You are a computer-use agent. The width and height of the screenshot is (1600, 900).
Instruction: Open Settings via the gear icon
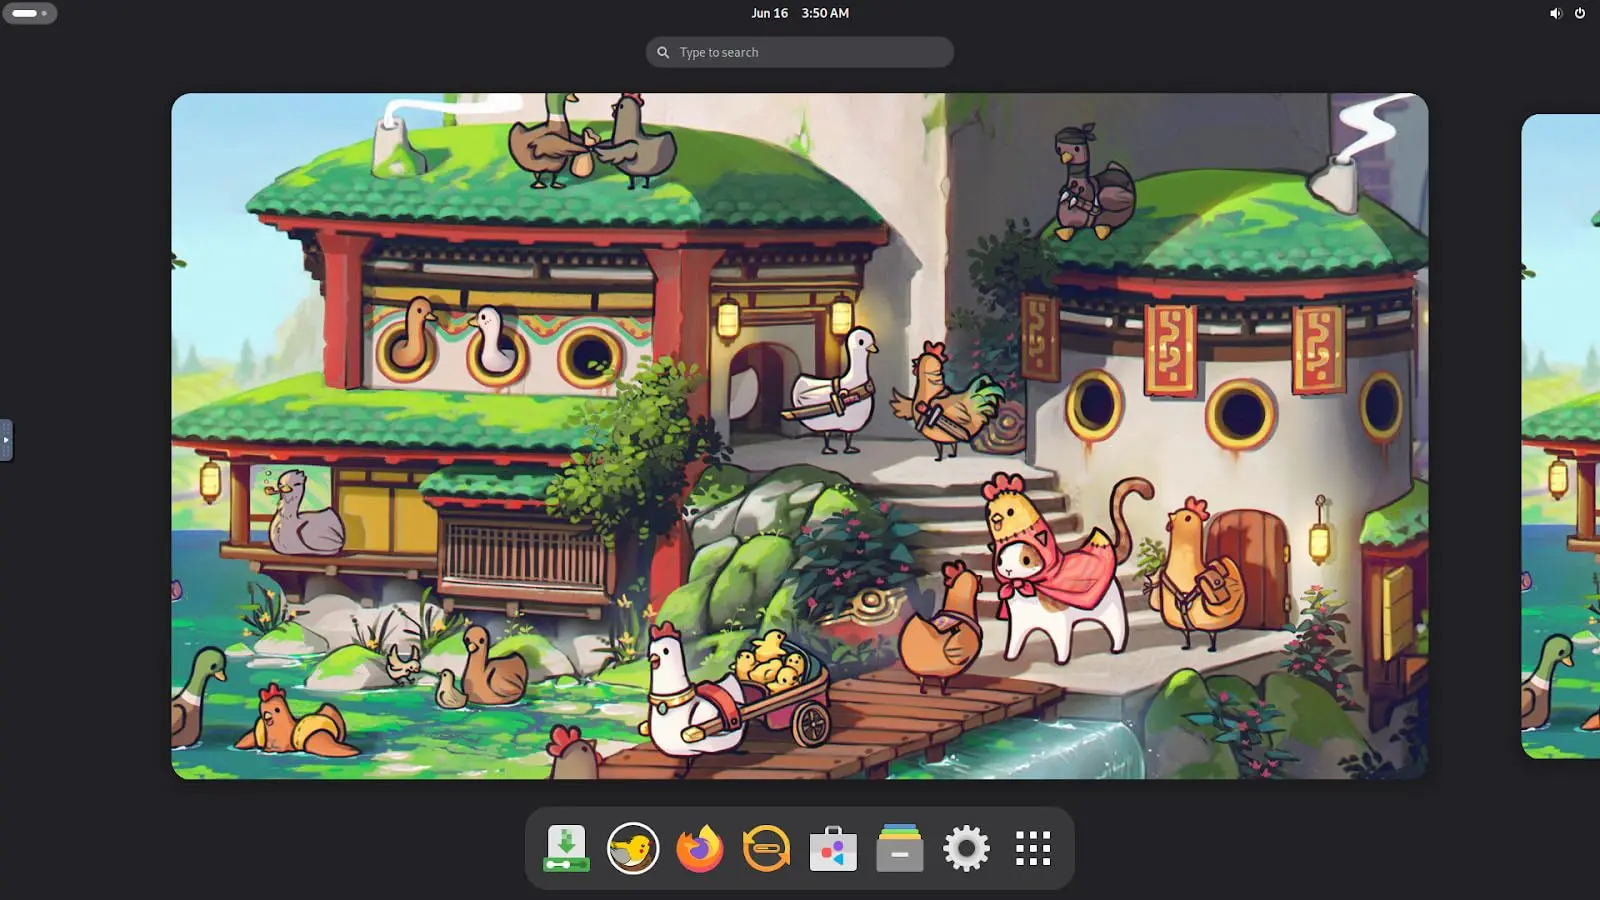(966, 848)
